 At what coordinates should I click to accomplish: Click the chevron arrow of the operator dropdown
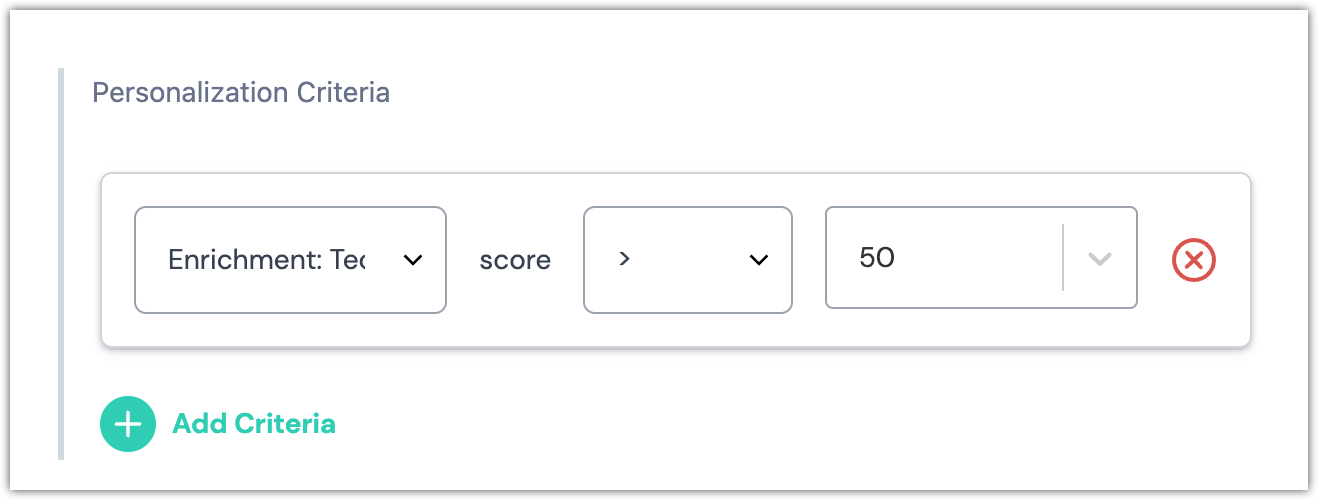(x=759, y=260)
